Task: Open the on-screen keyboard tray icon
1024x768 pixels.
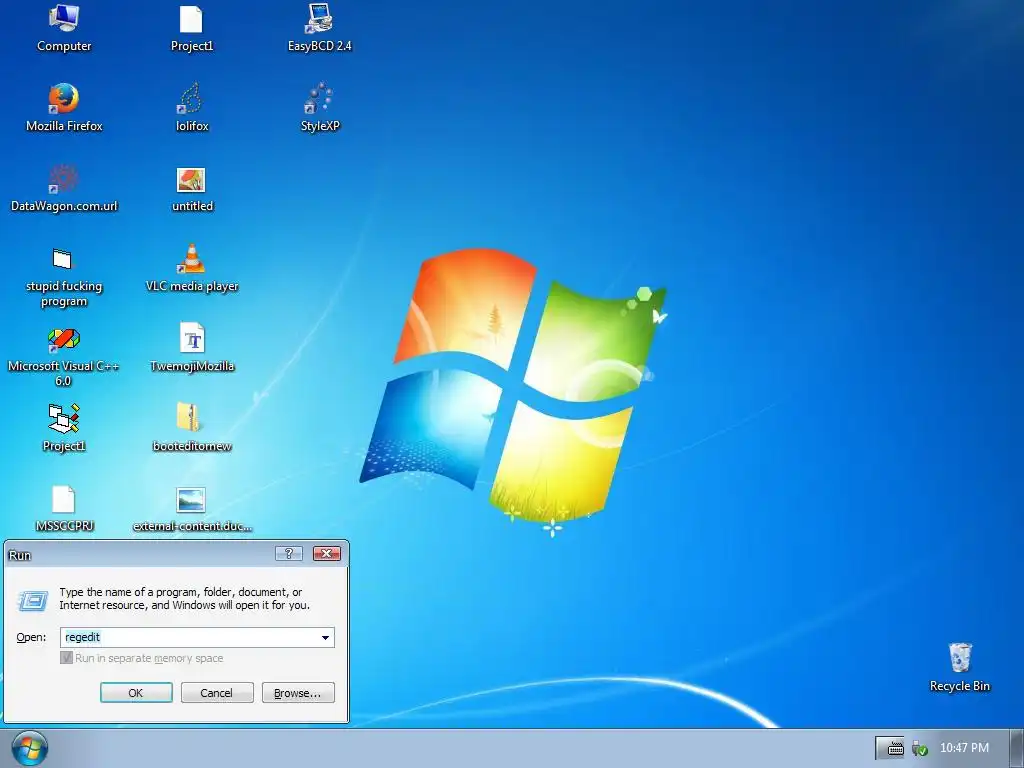Action: coord(895,748)
